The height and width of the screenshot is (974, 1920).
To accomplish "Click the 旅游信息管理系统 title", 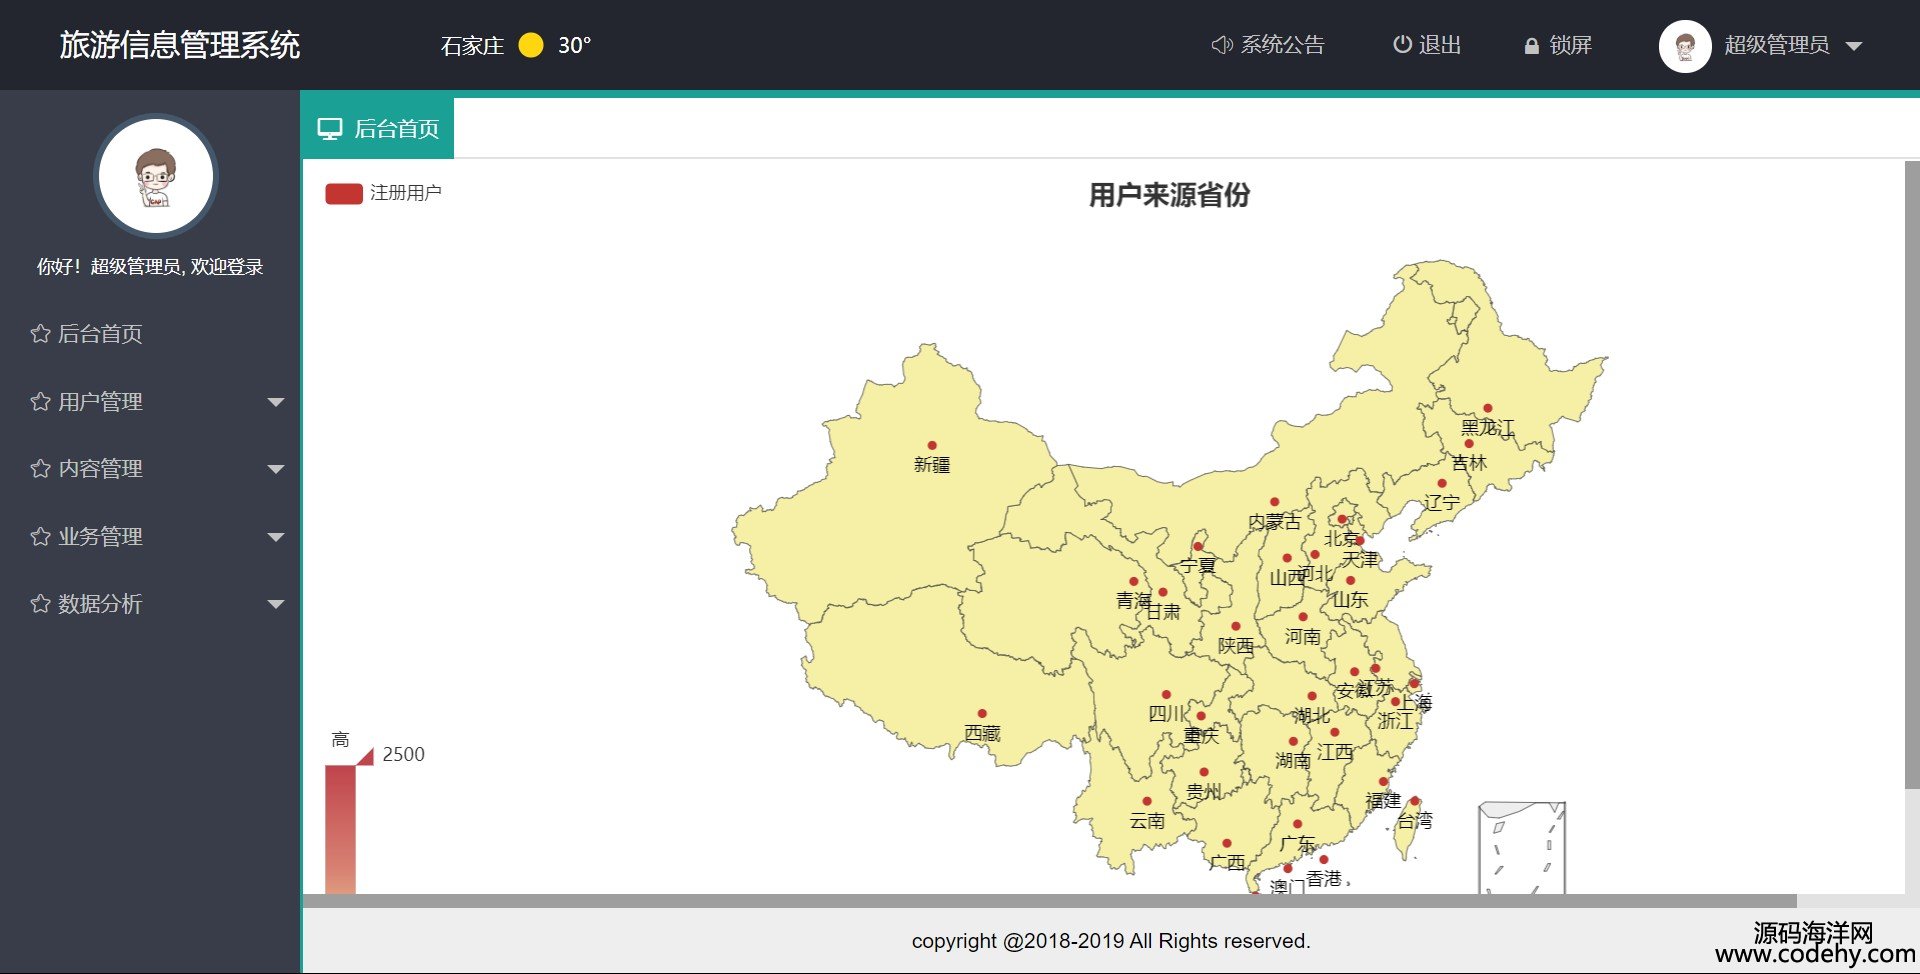I will (x=180, y=45).
